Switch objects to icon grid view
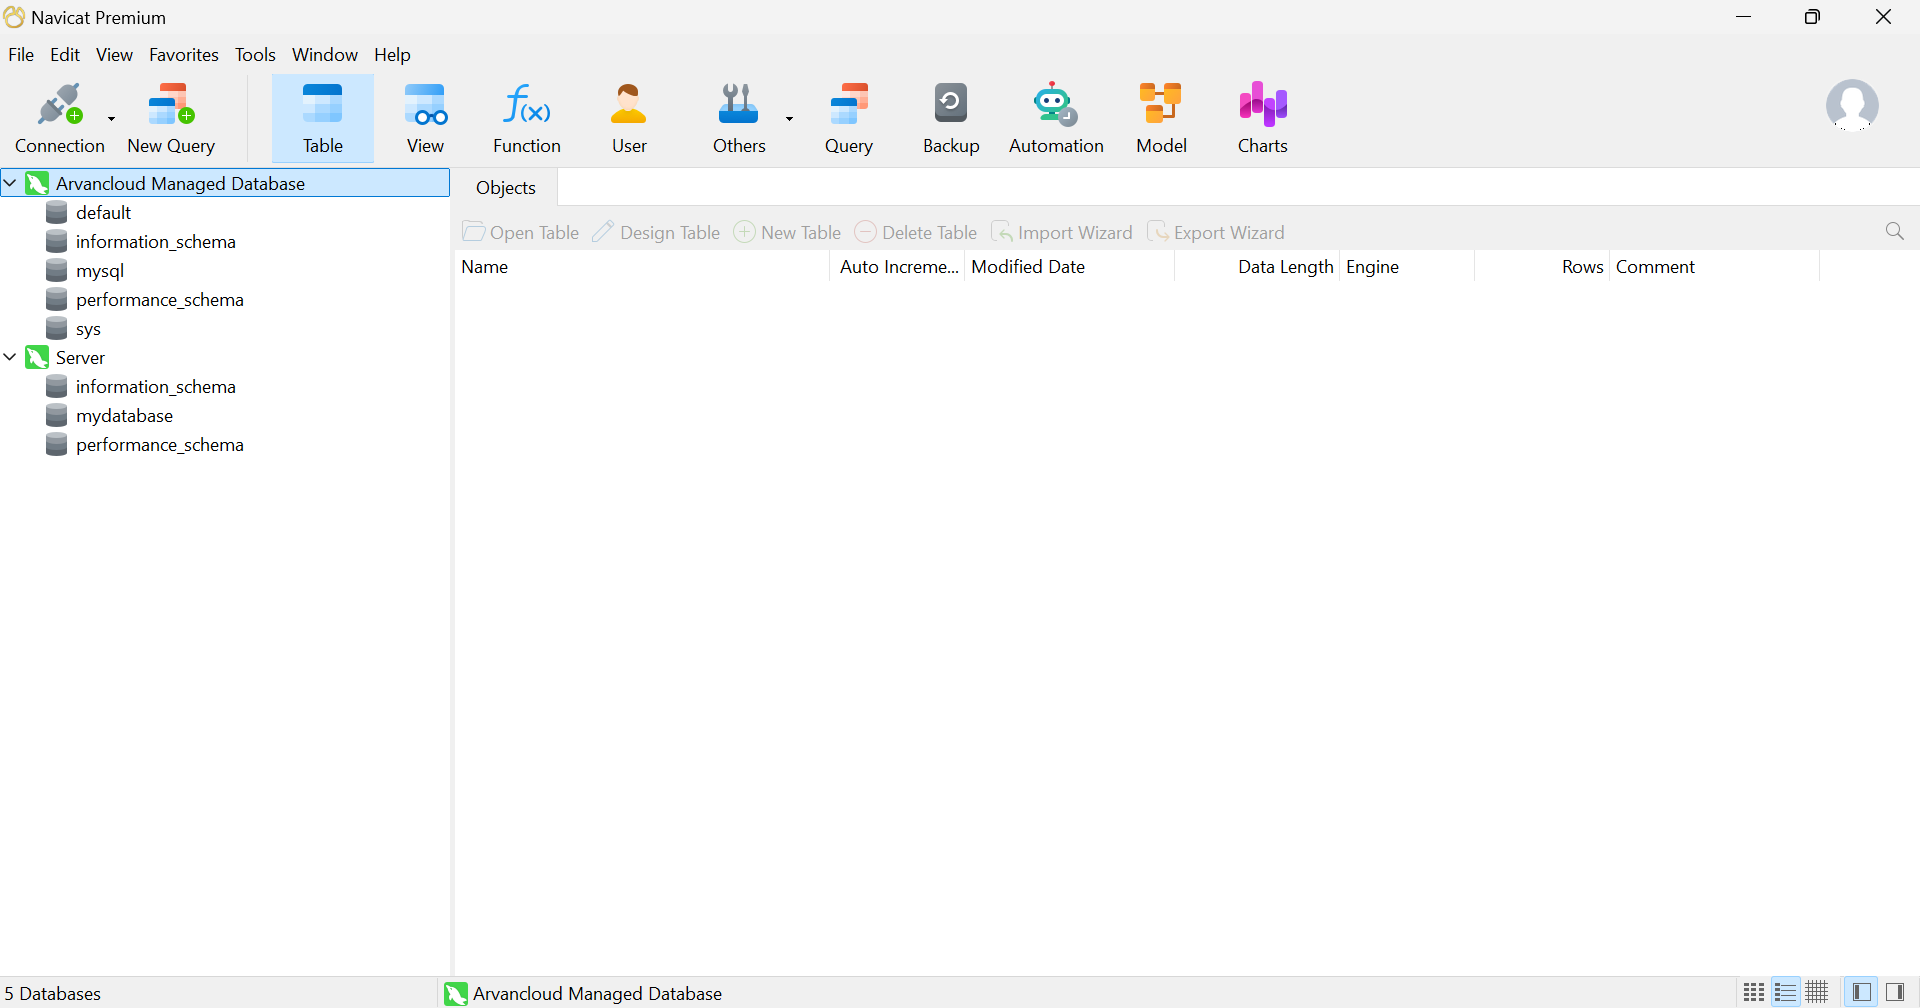 [1753, 992]
